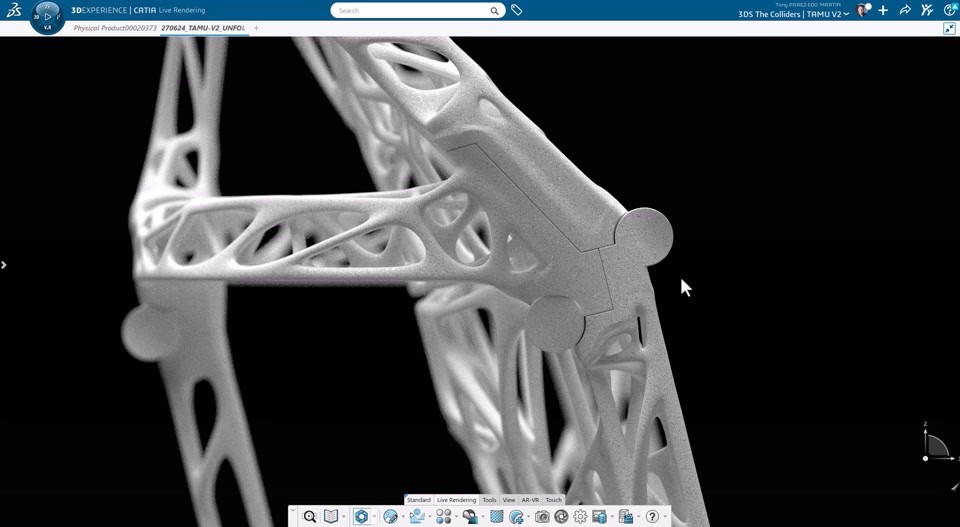Click the tag icon beside search
Viewport: 960px width, 527px height.
pos(517,10)
